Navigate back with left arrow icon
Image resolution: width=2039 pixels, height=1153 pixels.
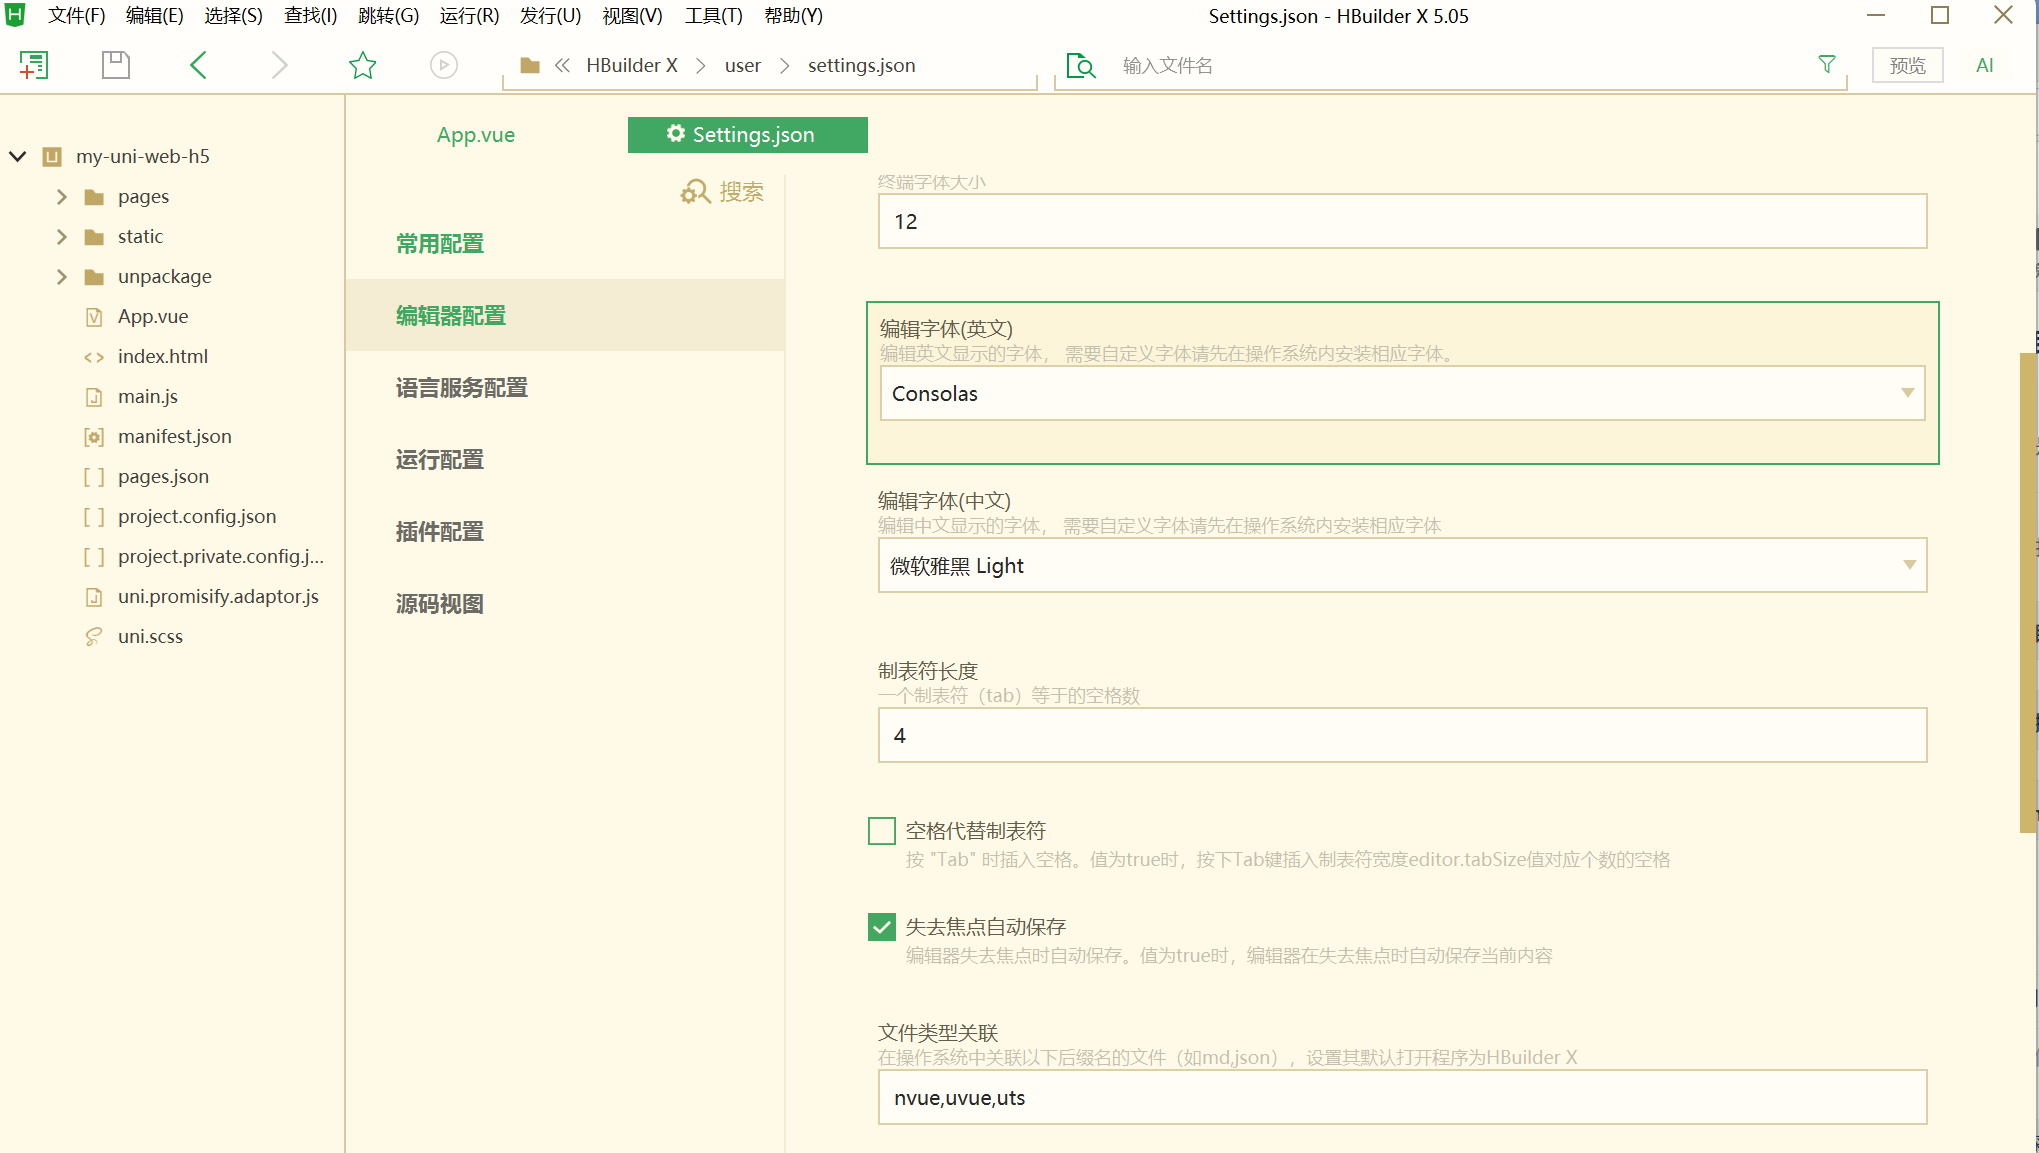click(x=198, y=66)
